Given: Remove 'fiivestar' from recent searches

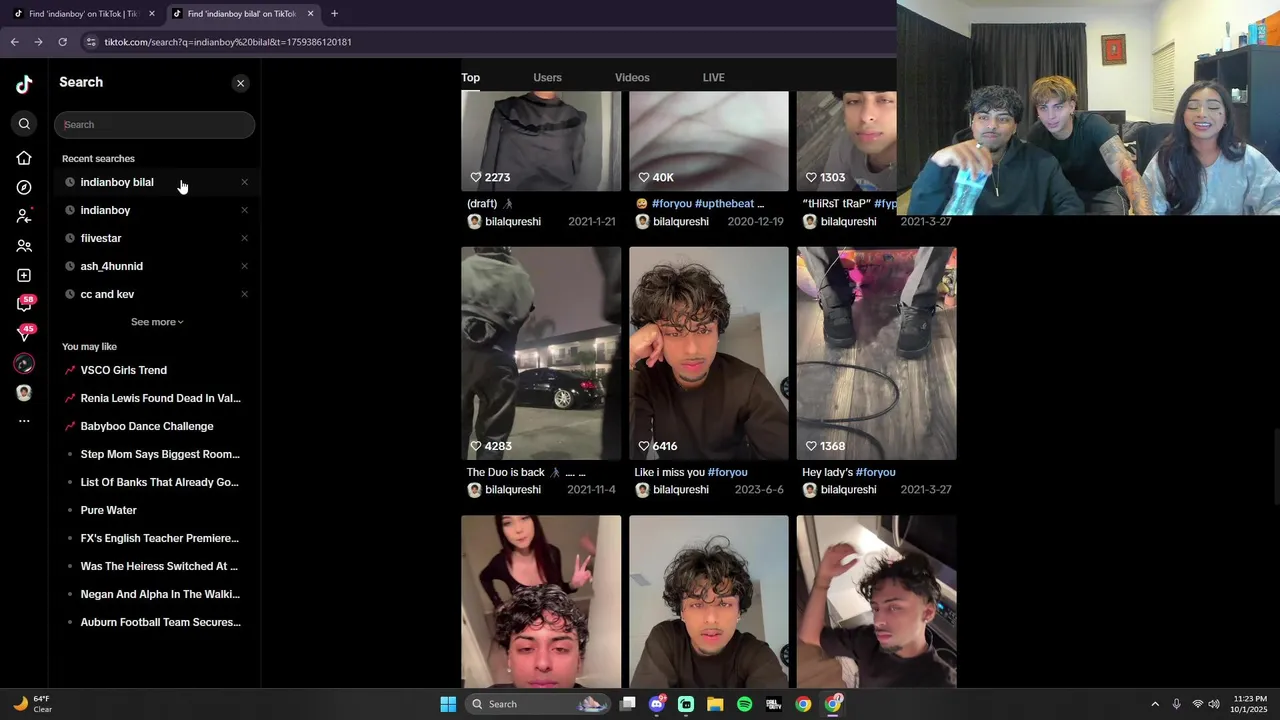Looking at the screenshot, I should point(244,238).
